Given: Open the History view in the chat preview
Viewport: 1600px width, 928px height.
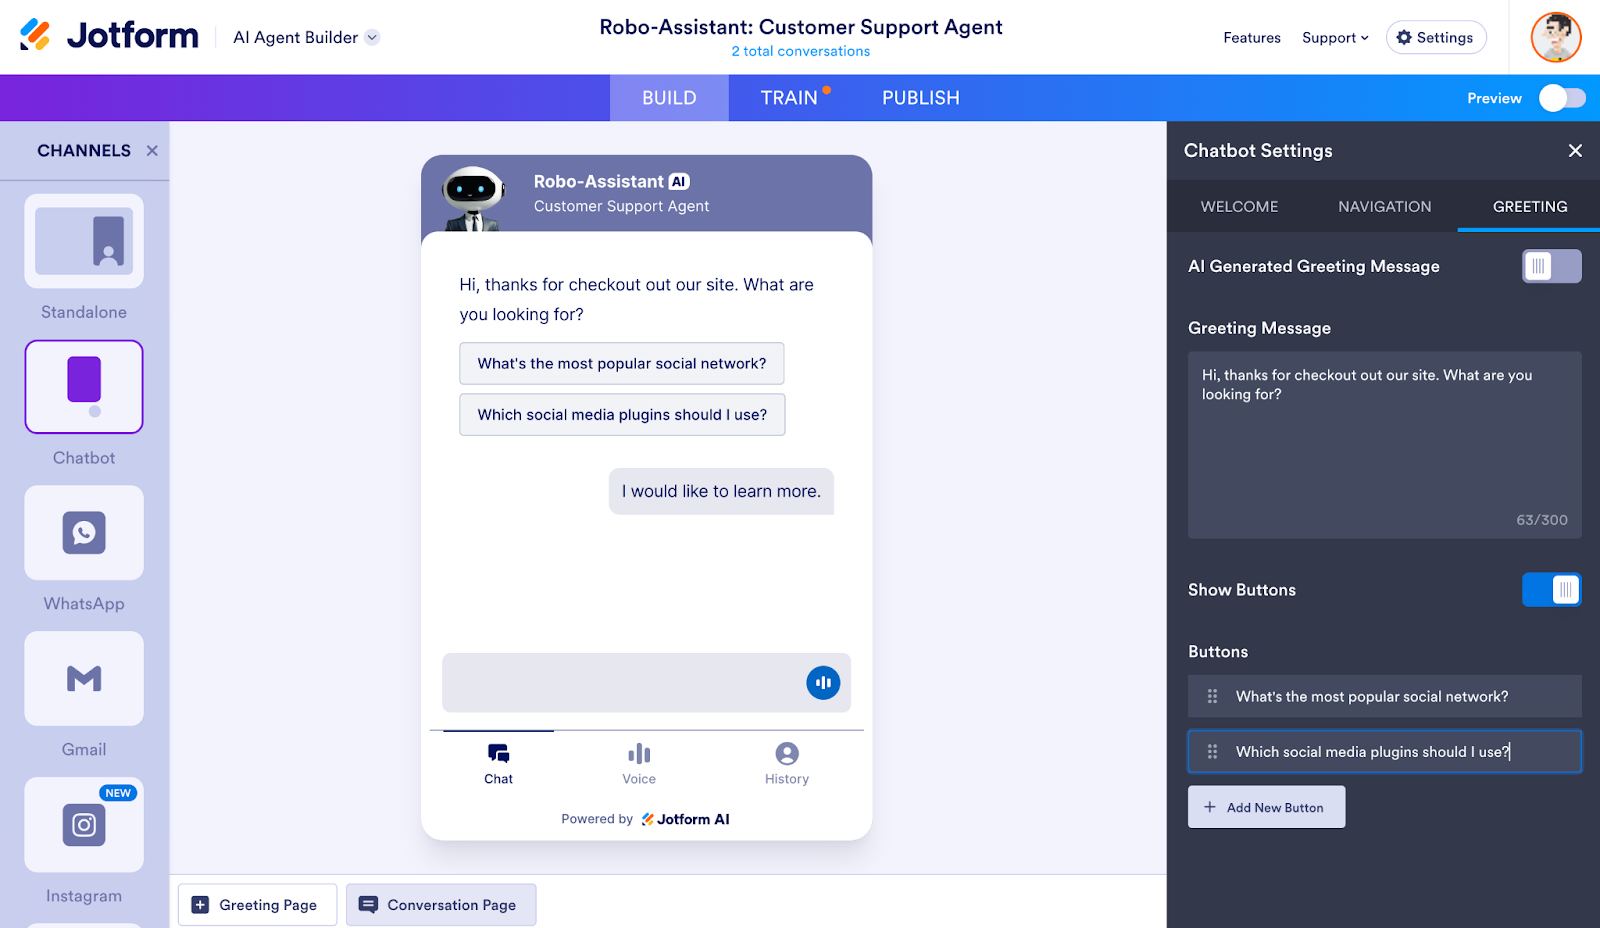Looking at the screenshot, I should point(786,762).
